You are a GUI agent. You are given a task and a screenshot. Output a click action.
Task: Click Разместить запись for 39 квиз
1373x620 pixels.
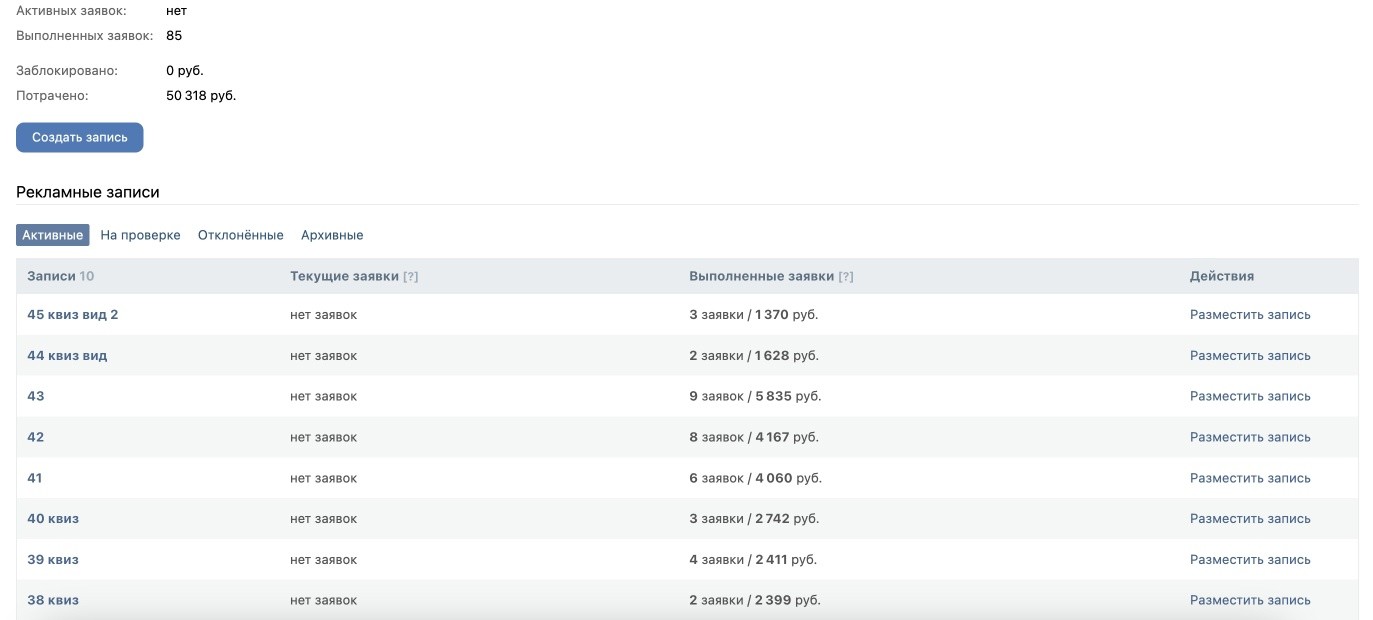click(x=1250, y=560)
